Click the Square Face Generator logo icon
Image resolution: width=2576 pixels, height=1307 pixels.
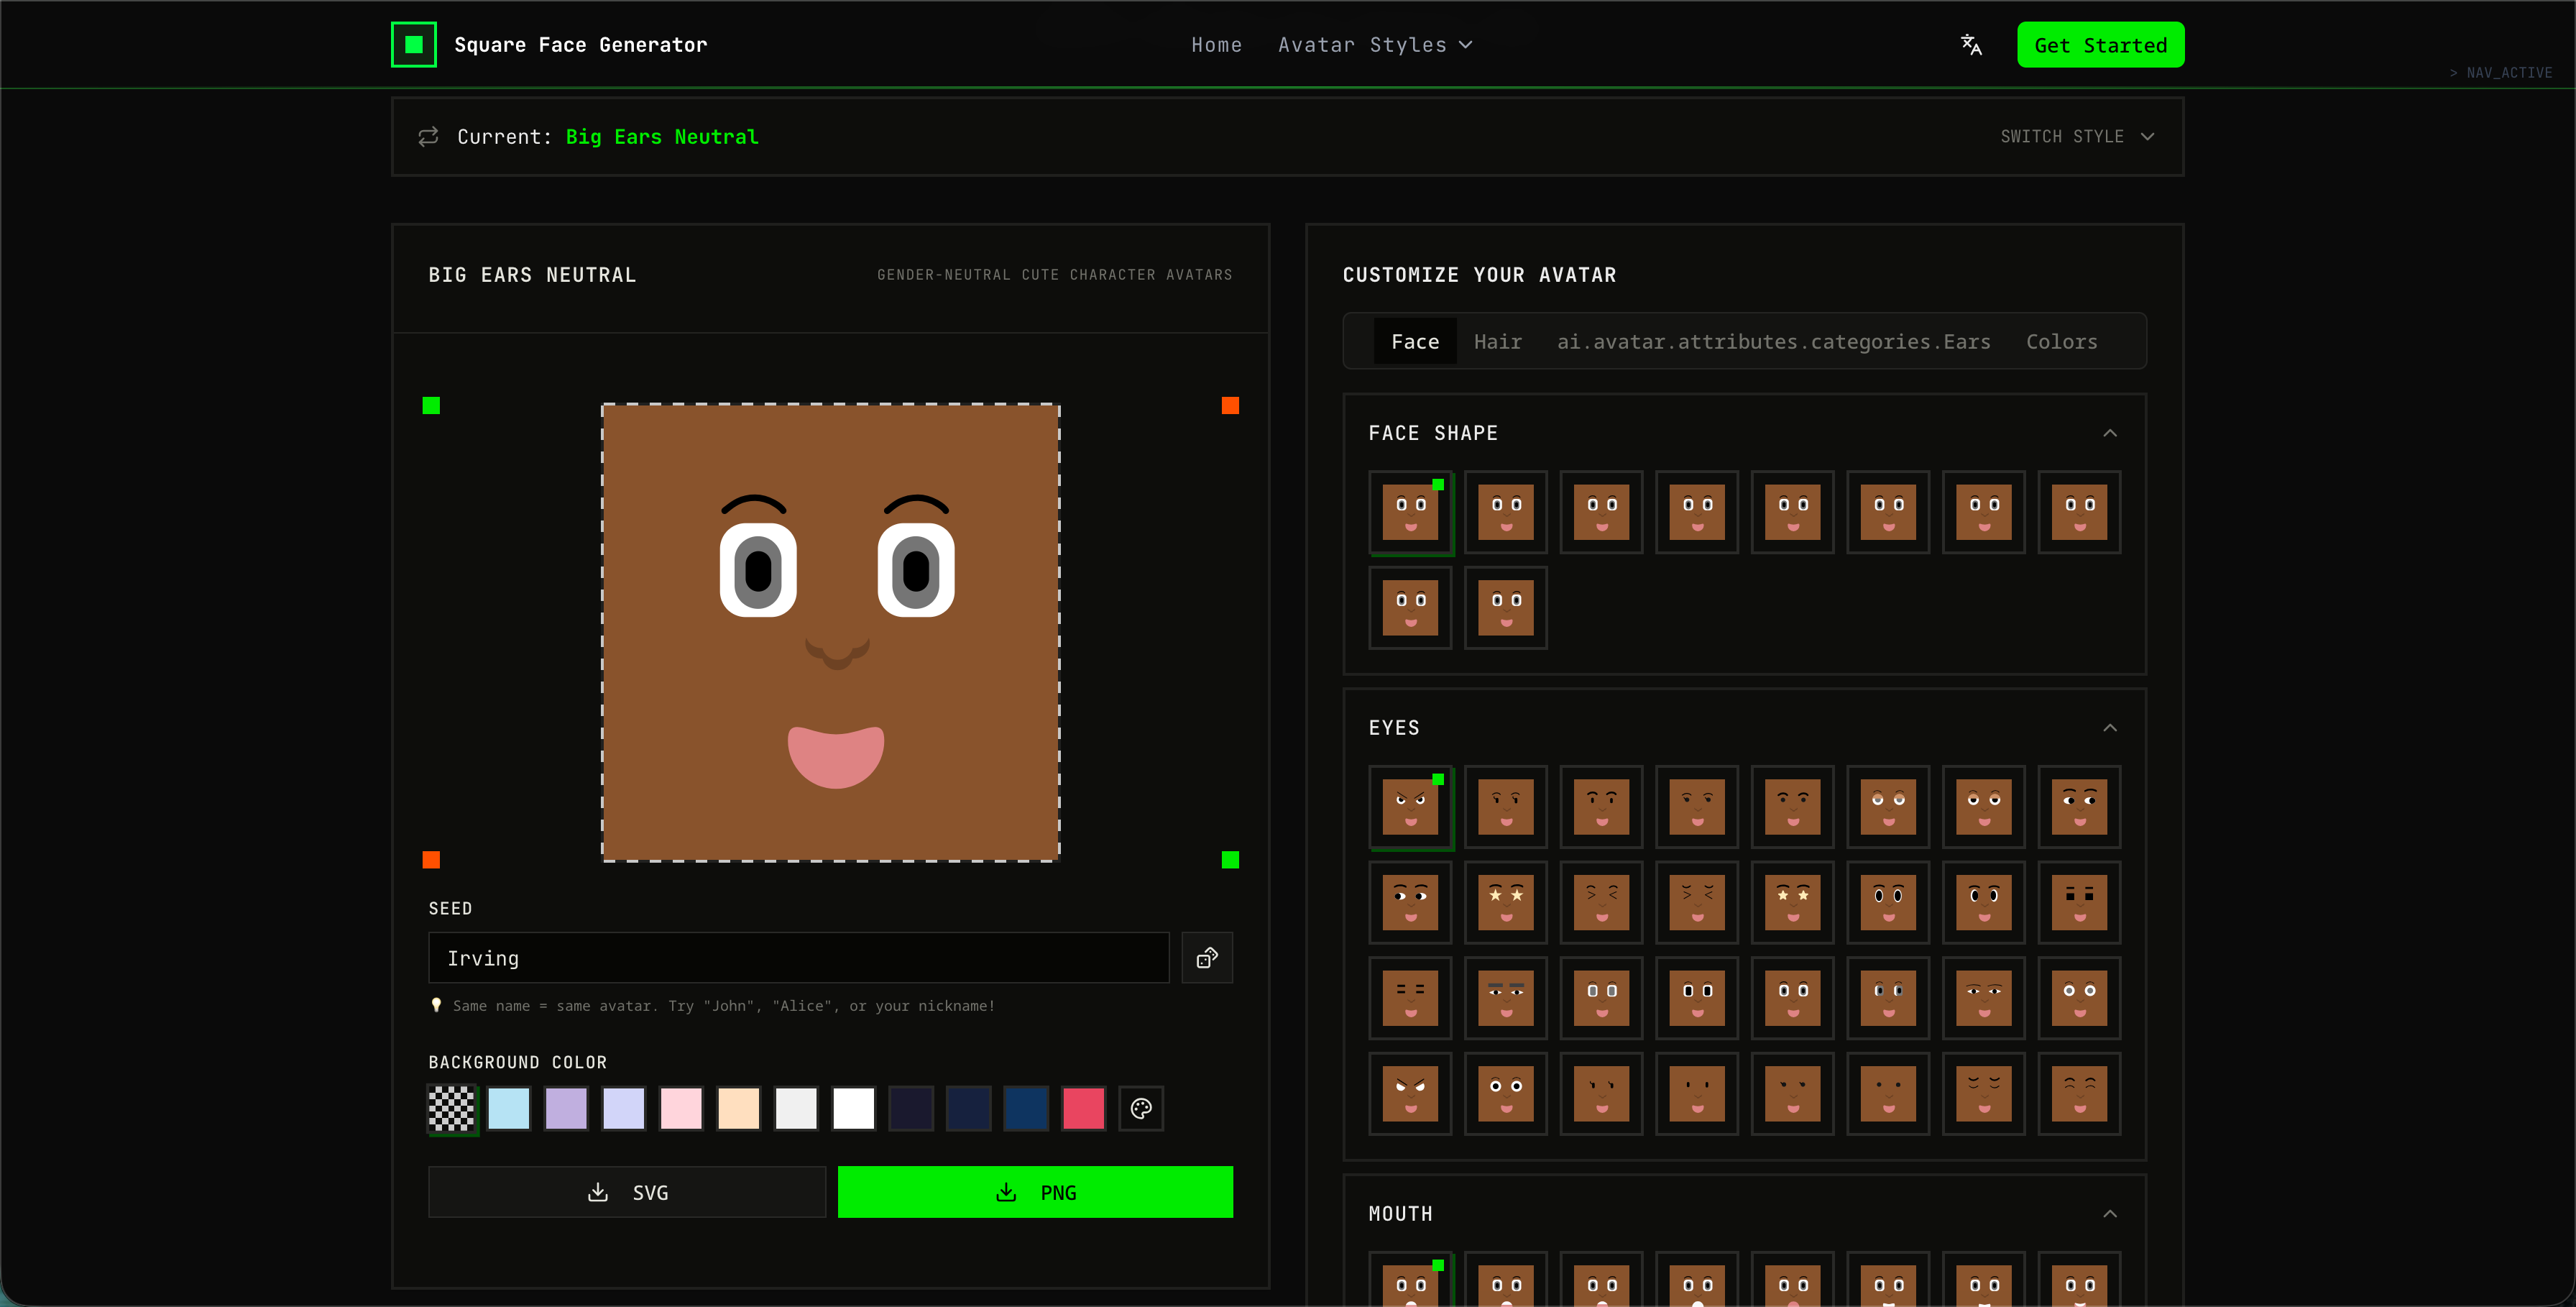413,44
